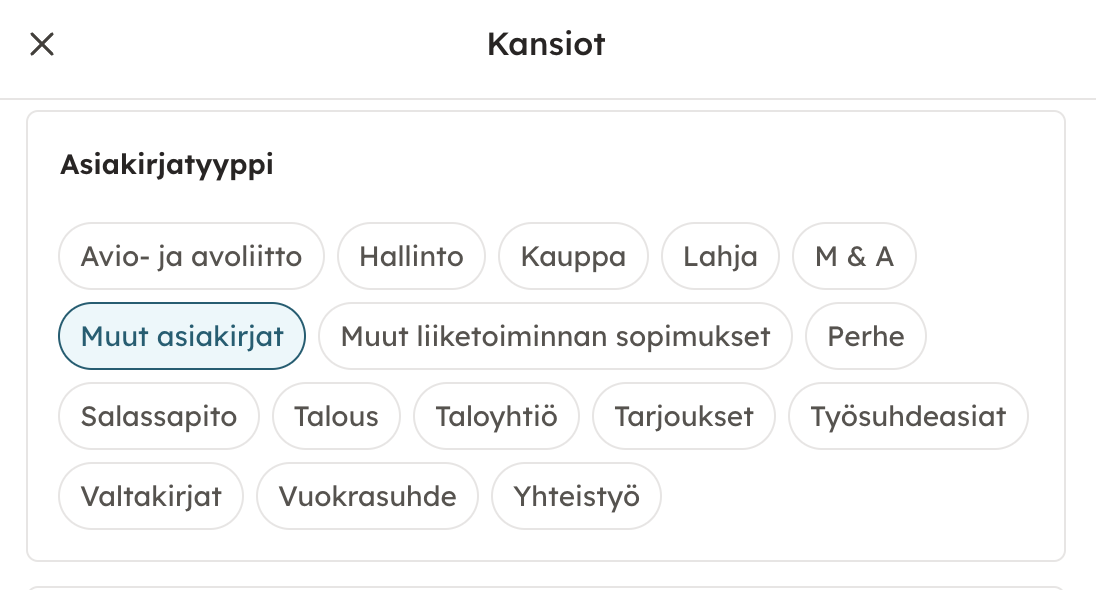Click the partially visible panel below Asiakirjatyyppi
This screenshot has width=1096, height=590.
546,588
